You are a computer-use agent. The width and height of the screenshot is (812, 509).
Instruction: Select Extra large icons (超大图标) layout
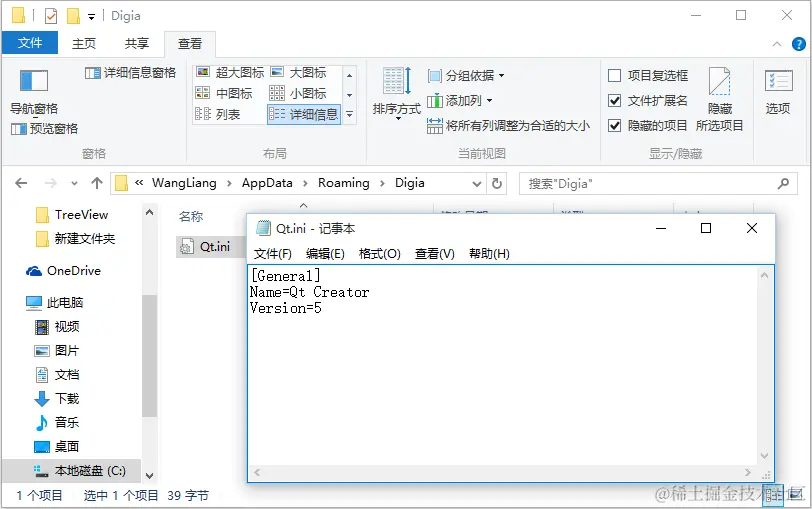230,72
